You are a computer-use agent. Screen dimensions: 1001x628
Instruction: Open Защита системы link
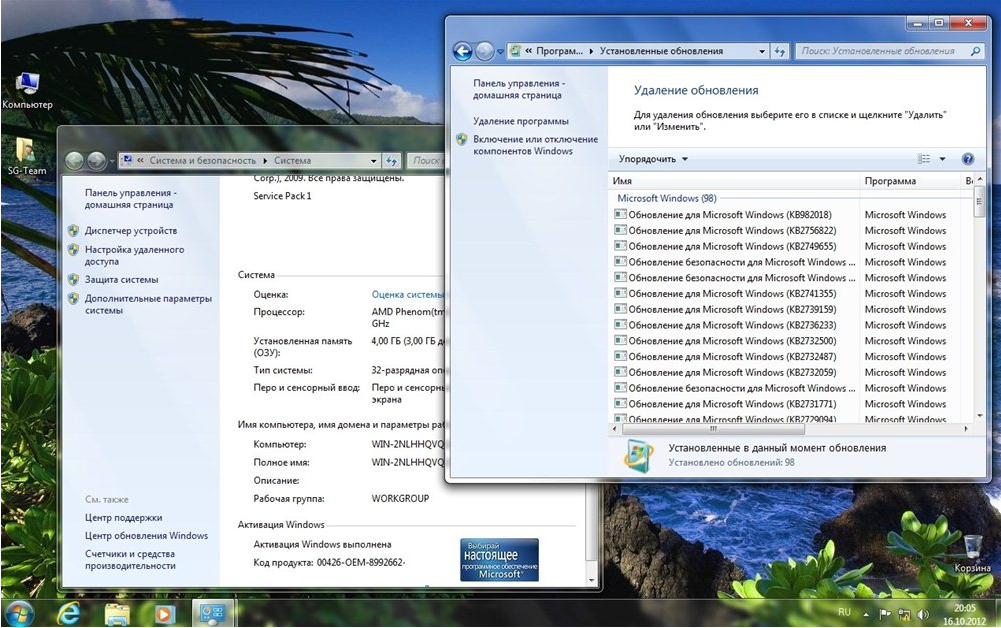pos(121,280)
